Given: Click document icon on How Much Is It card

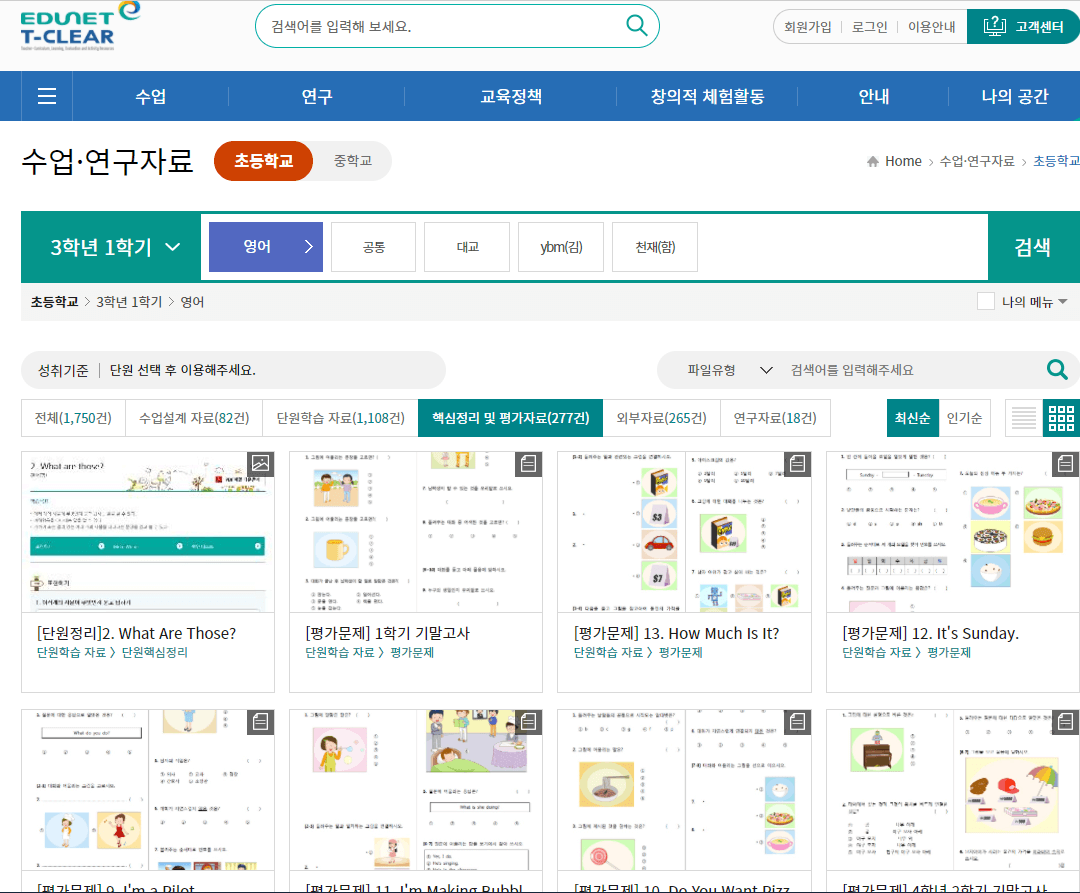Looking at the screenshot, I should 798,464.
